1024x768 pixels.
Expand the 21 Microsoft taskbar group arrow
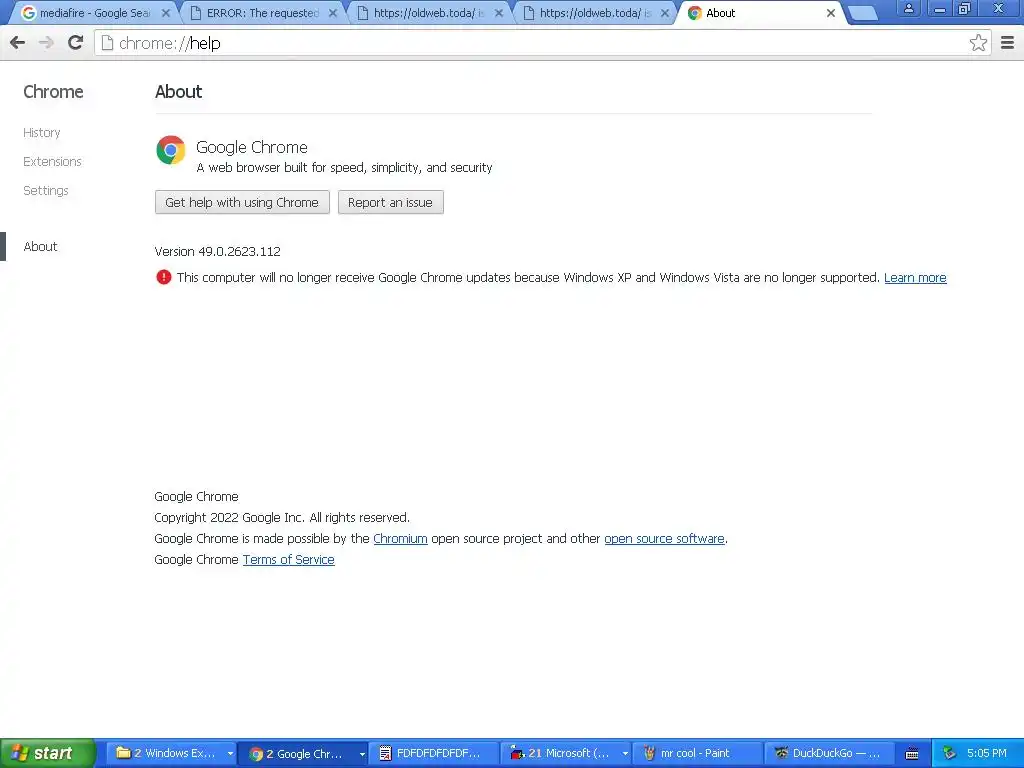click(x=625, y=754)
